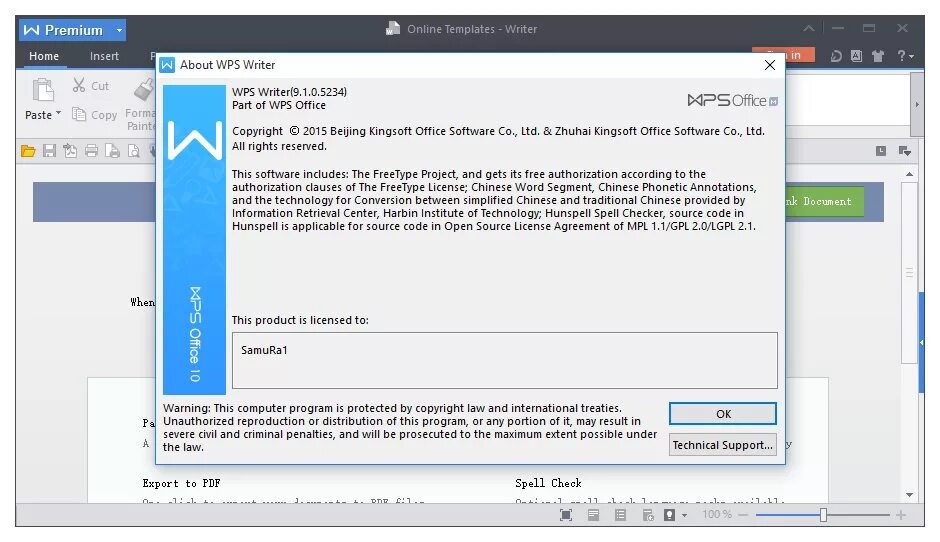Click the Export to PDF toolbar icon
The width and height of the screenshot is (940, 542).
(x=70, y=151)
